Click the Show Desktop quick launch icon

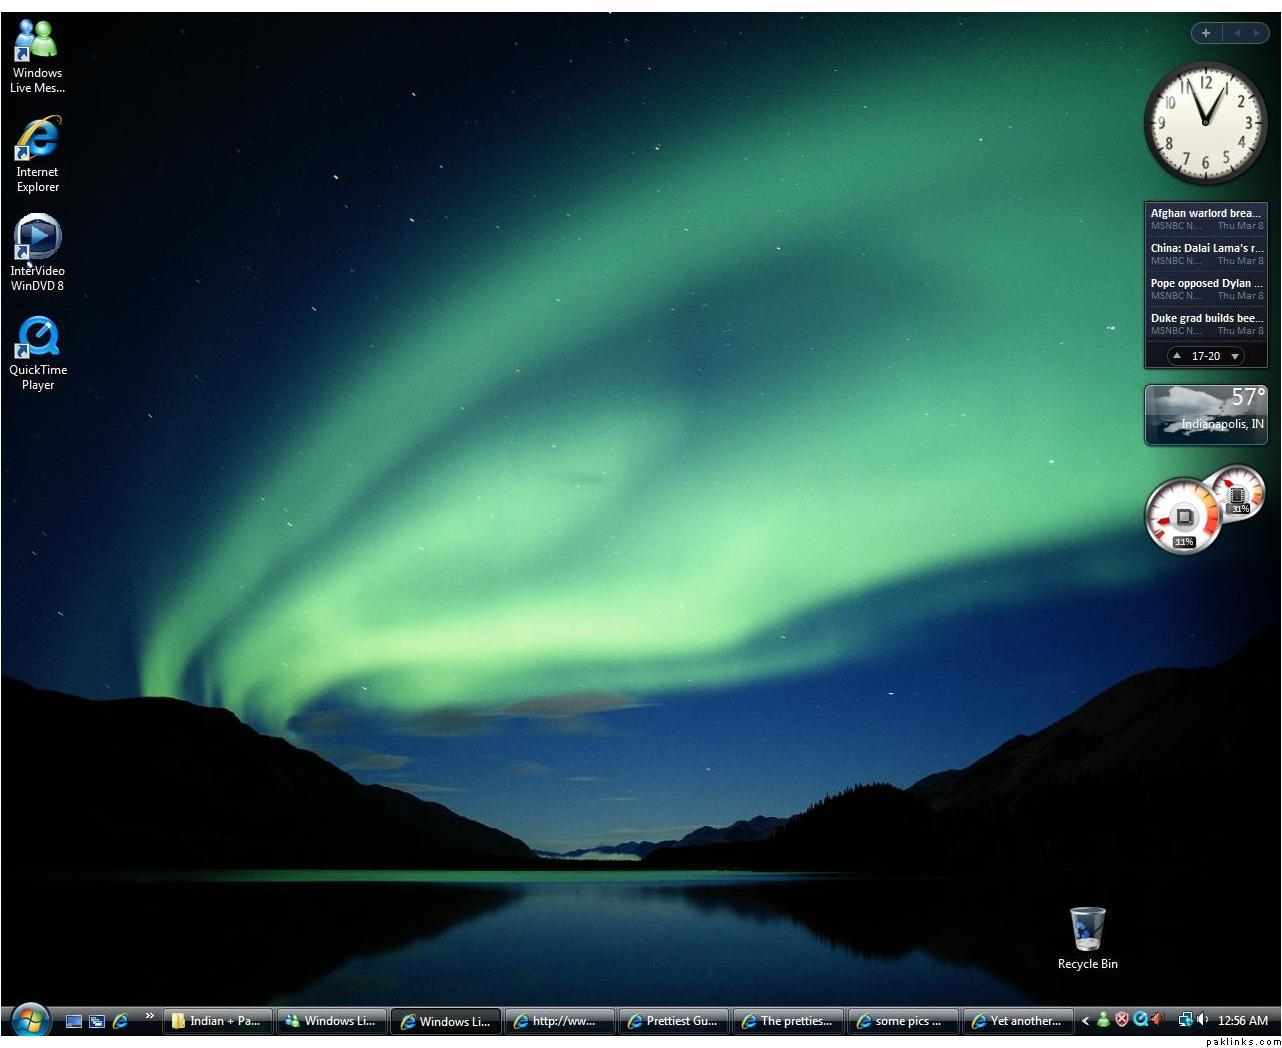[73, 1021]
